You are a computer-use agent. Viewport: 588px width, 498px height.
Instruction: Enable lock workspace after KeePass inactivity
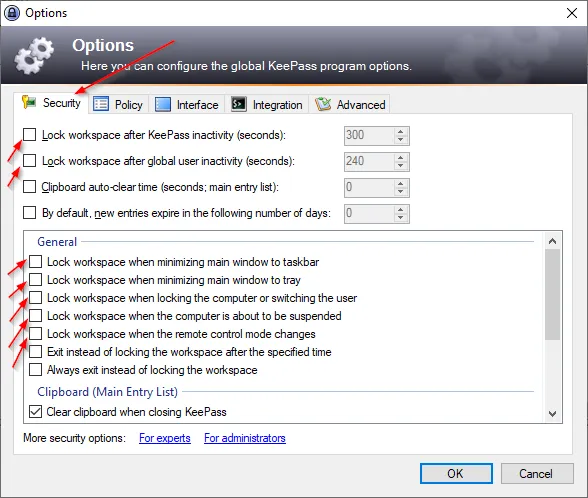point(30,135)
